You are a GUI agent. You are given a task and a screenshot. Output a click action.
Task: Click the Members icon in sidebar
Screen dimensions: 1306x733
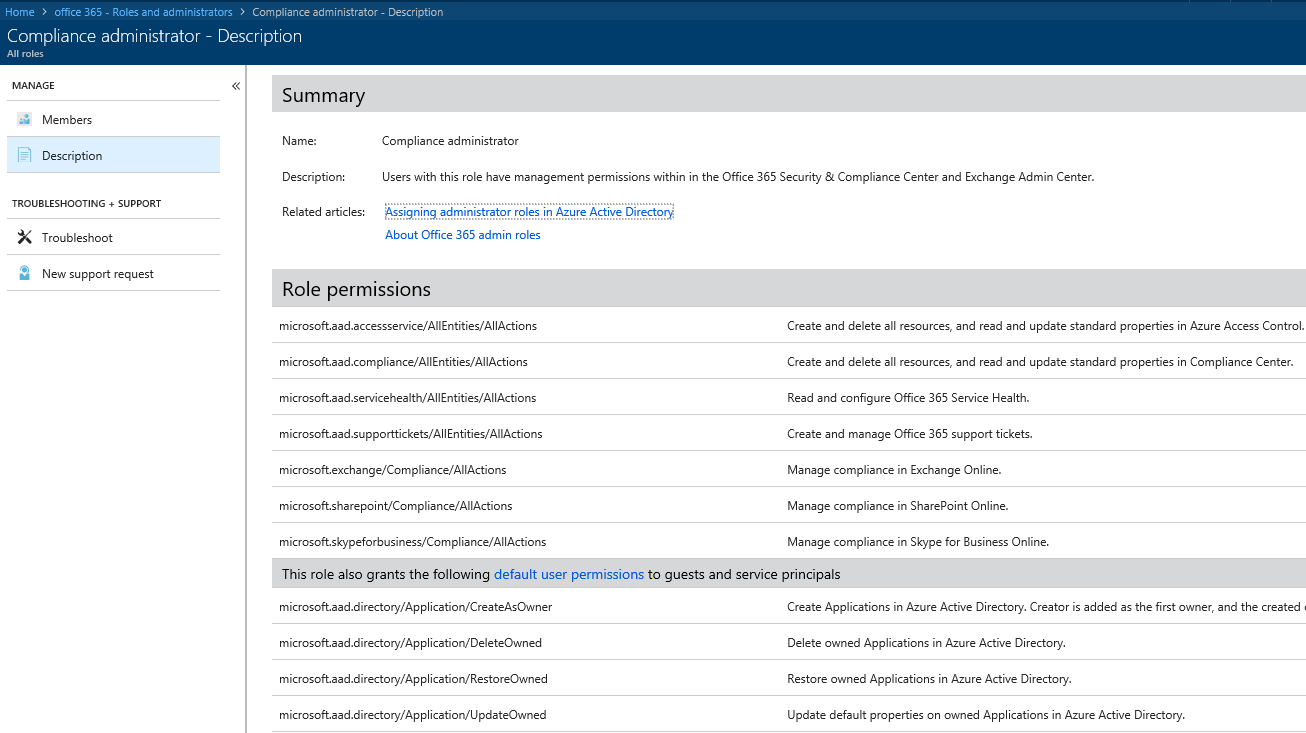[25, 119]
